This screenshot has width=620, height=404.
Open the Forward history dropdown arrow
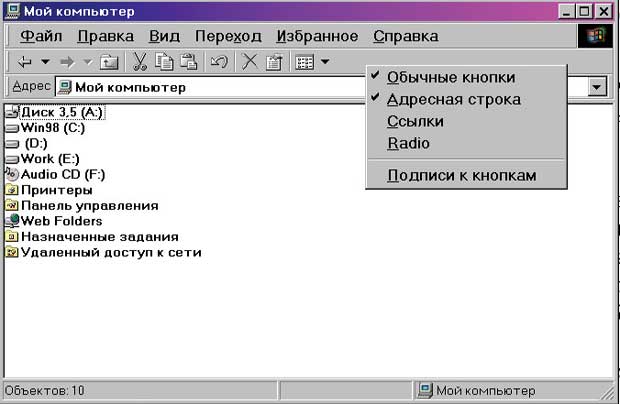[x=88, y=62]
